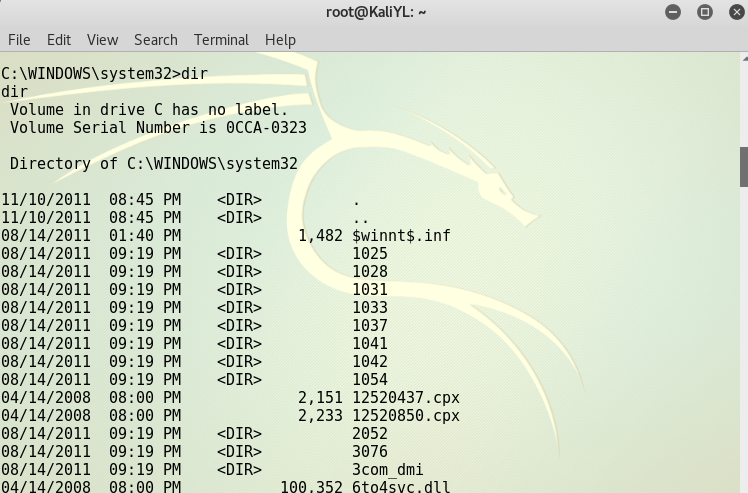This screenshot has height=493, width=748.
Task: Open the Search menu
Action: pyautogui.click(x=156, y=40)
